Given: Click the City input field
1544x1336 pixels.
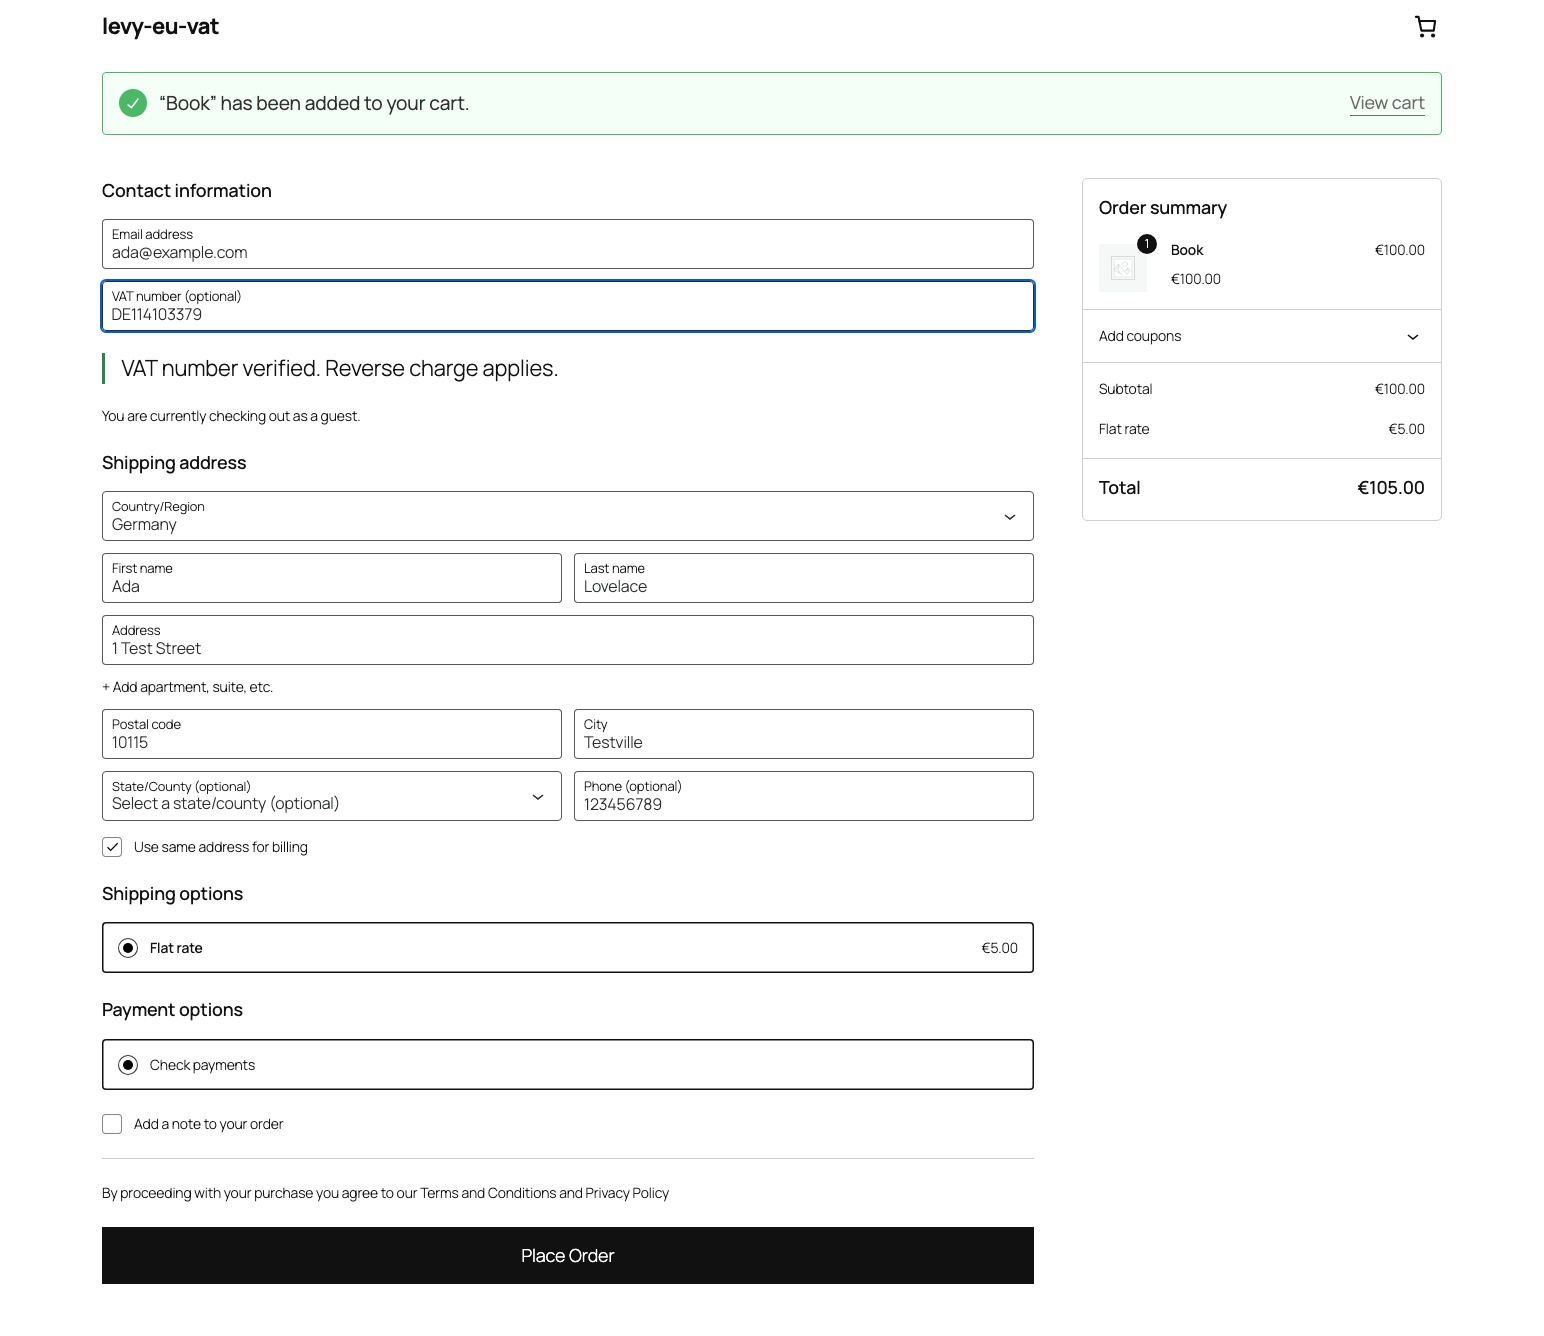Looking at the screenshot, I should (804, 734).
